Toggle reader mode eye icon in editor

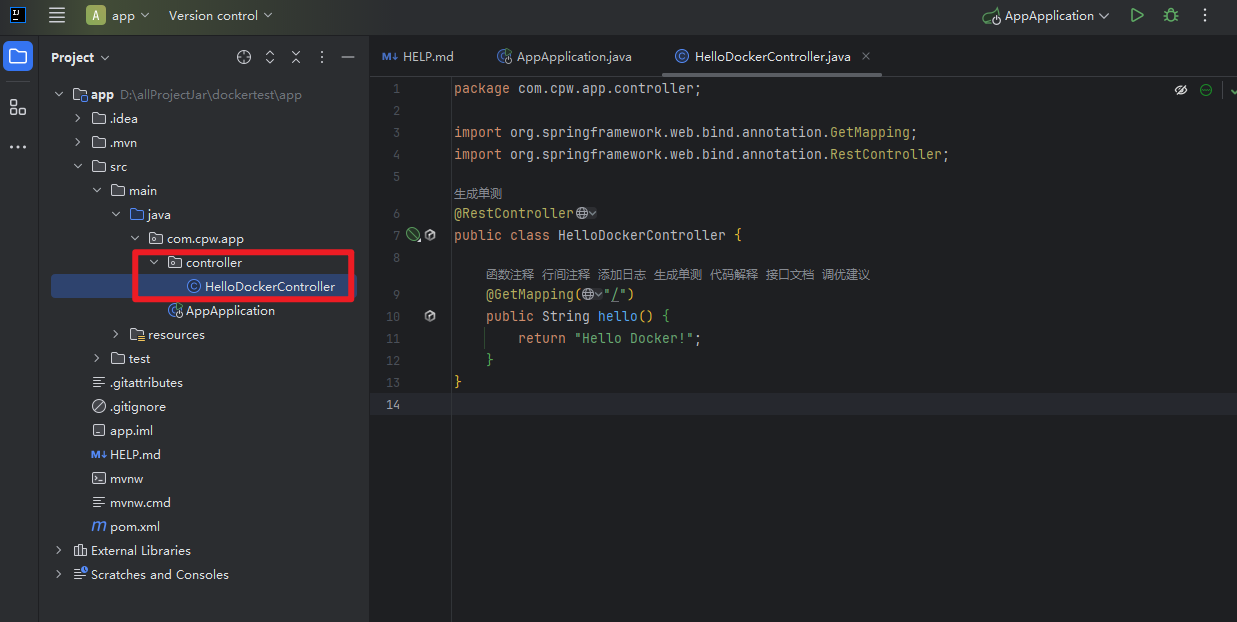1181,90
